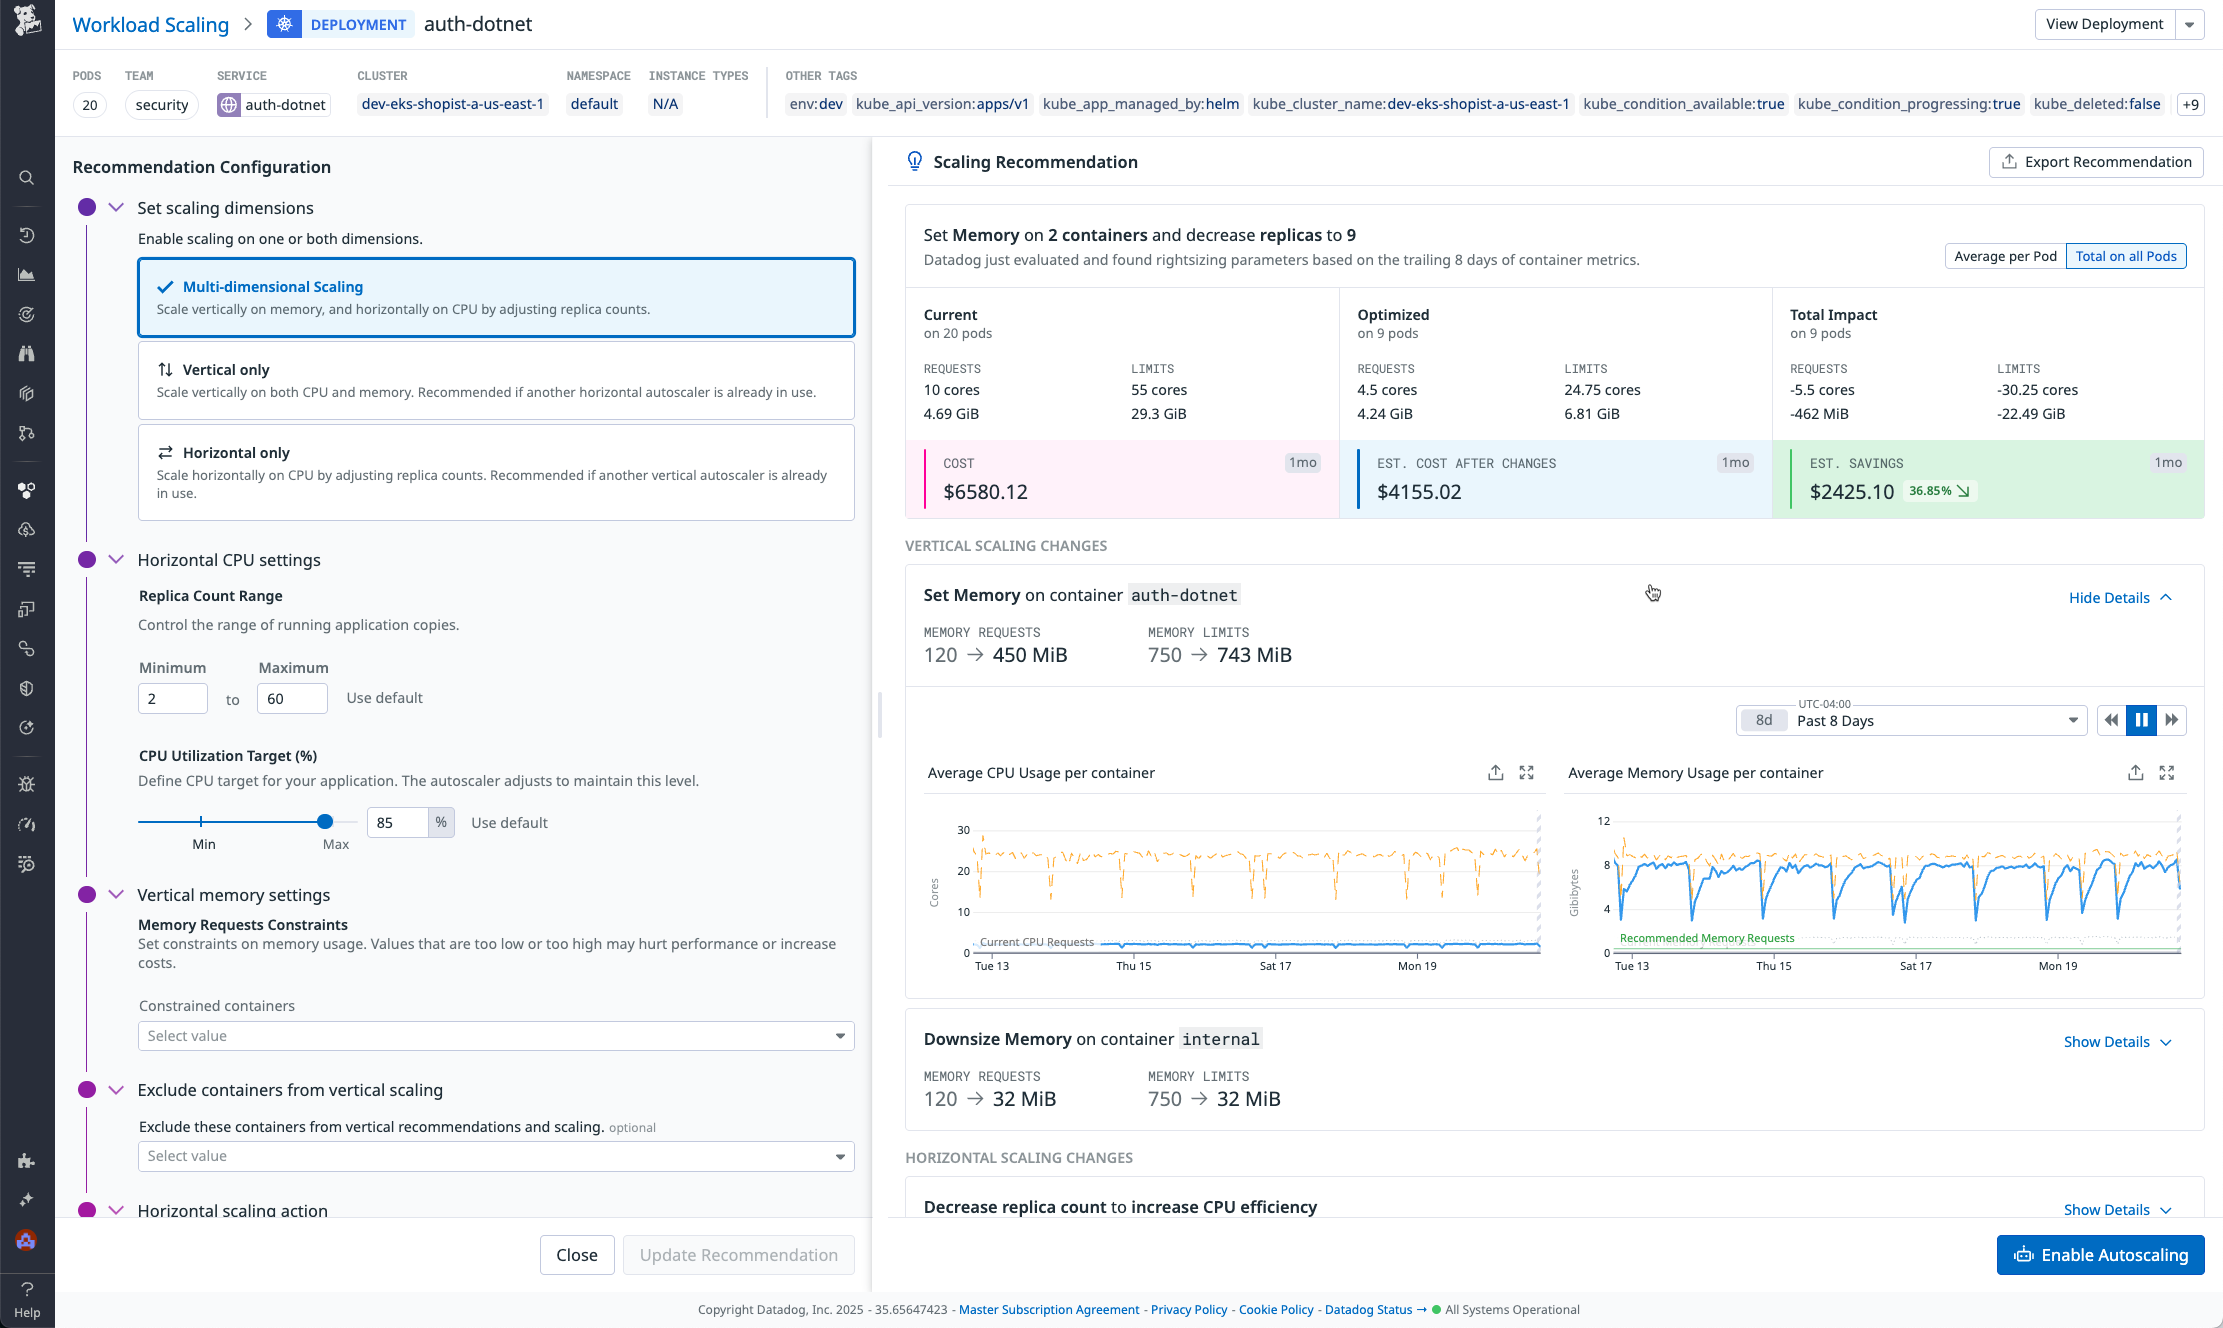Open Error Tracking bug icon in sidebar
This screenshot has height=1328, width=2223.
(x=26, y=784)
